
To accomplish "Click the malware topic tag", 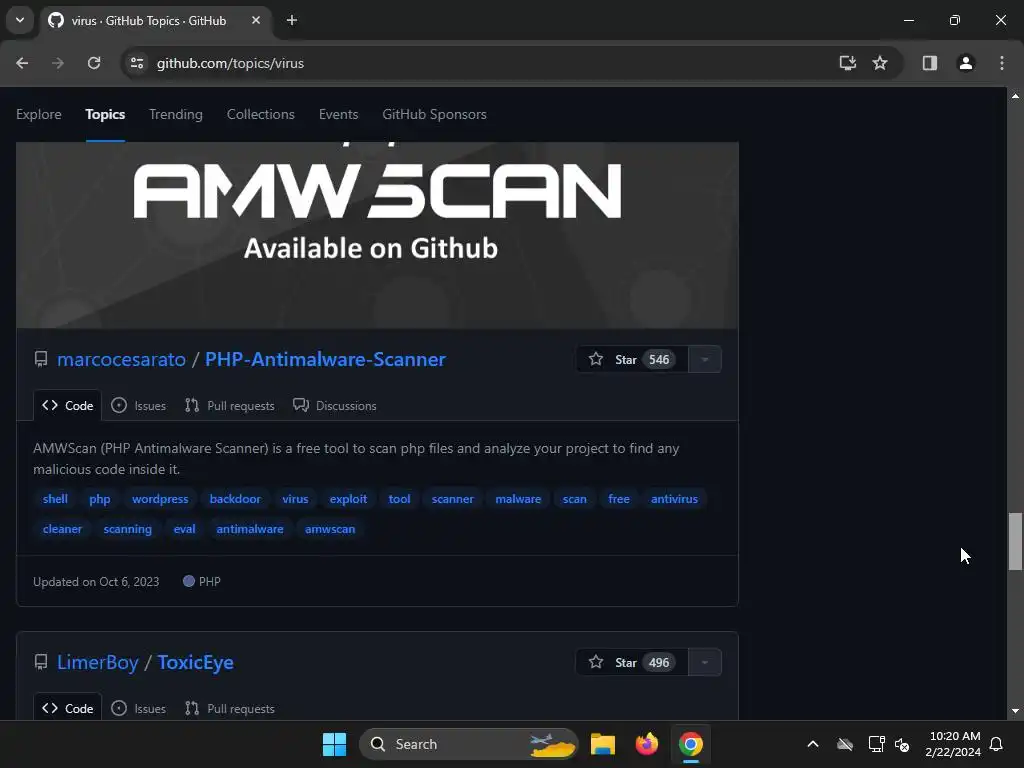I will pos(519,499).
